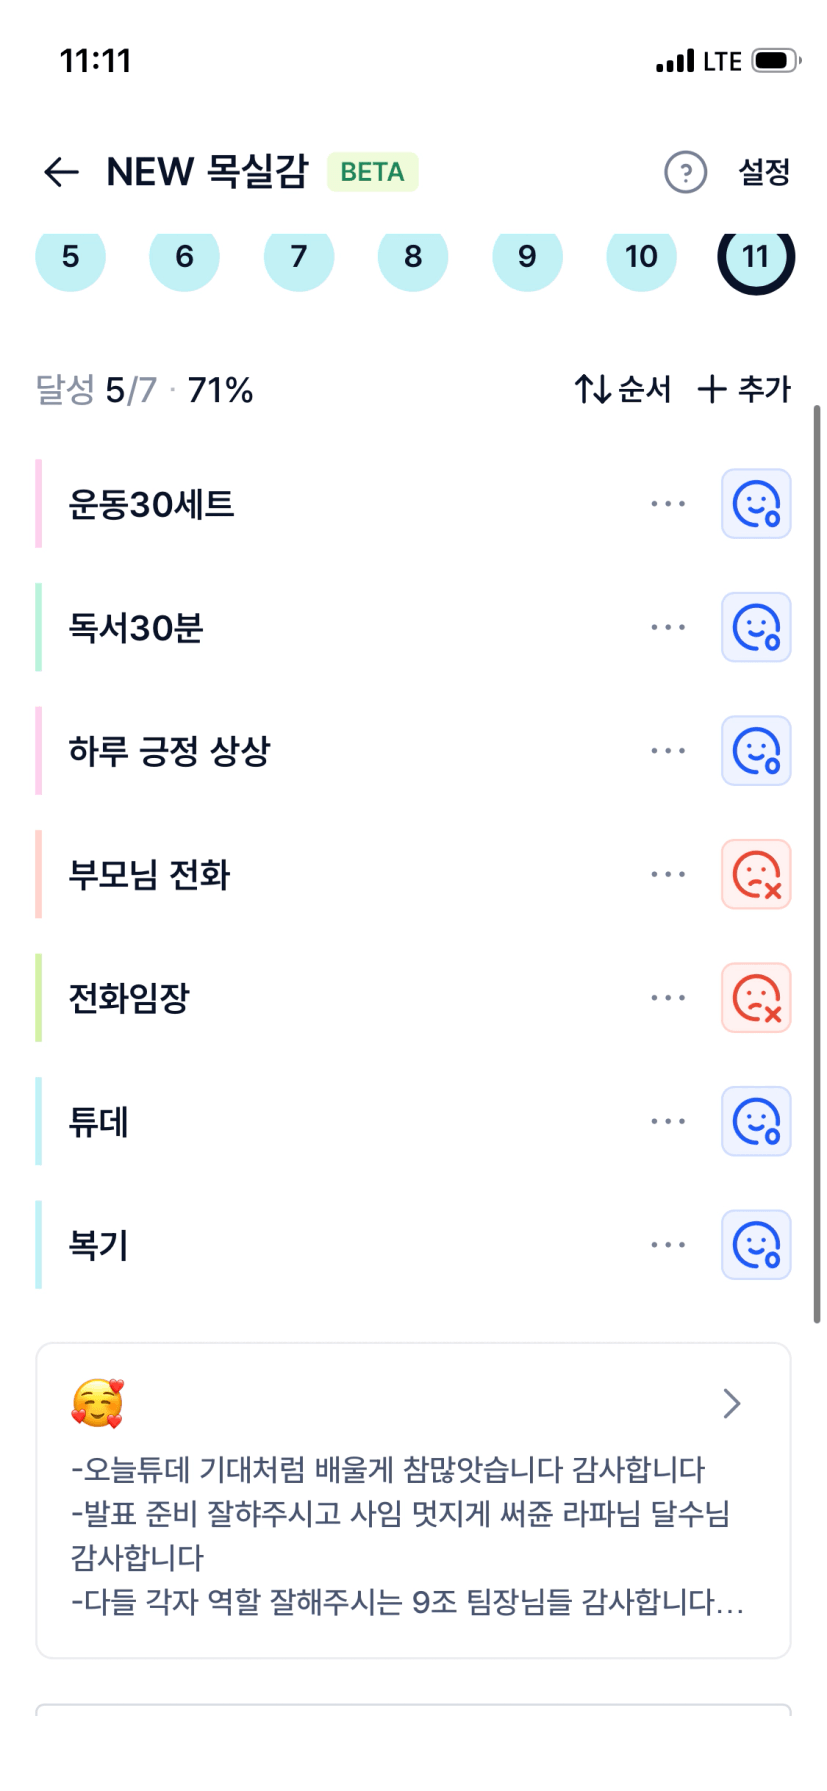The image size is (827, 1791).
Task: Select day 8 in the date strip
Action: [x=413, y=257]
